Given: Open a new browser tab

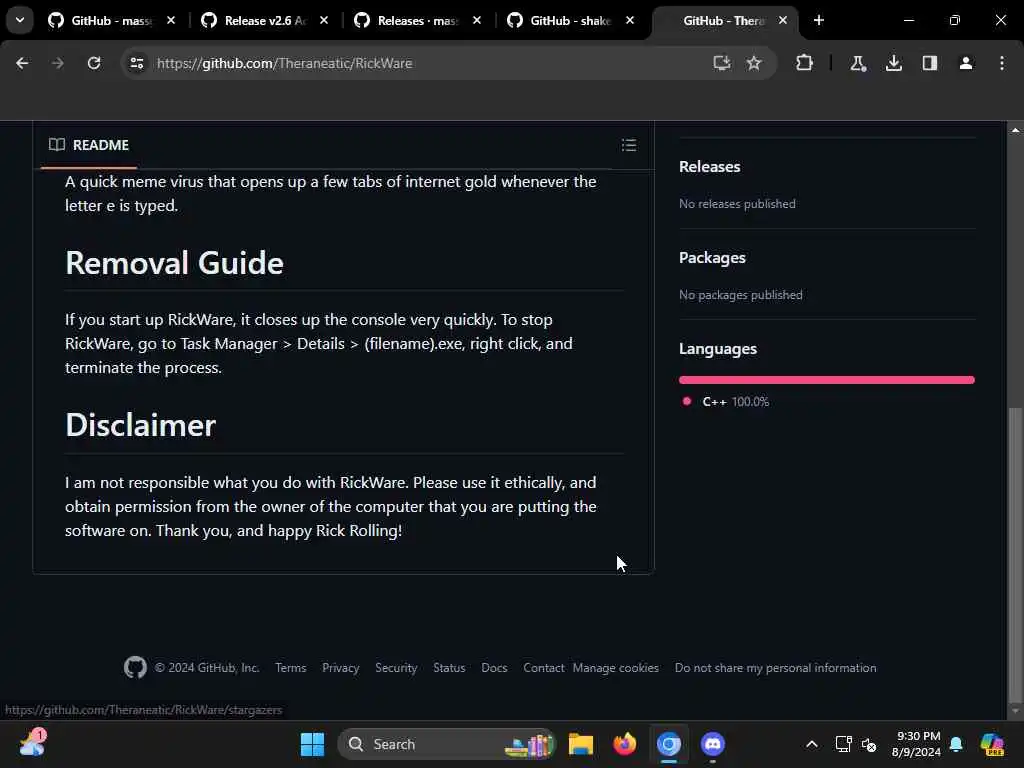Looking at the screenshot, I should tap(819, 20).
